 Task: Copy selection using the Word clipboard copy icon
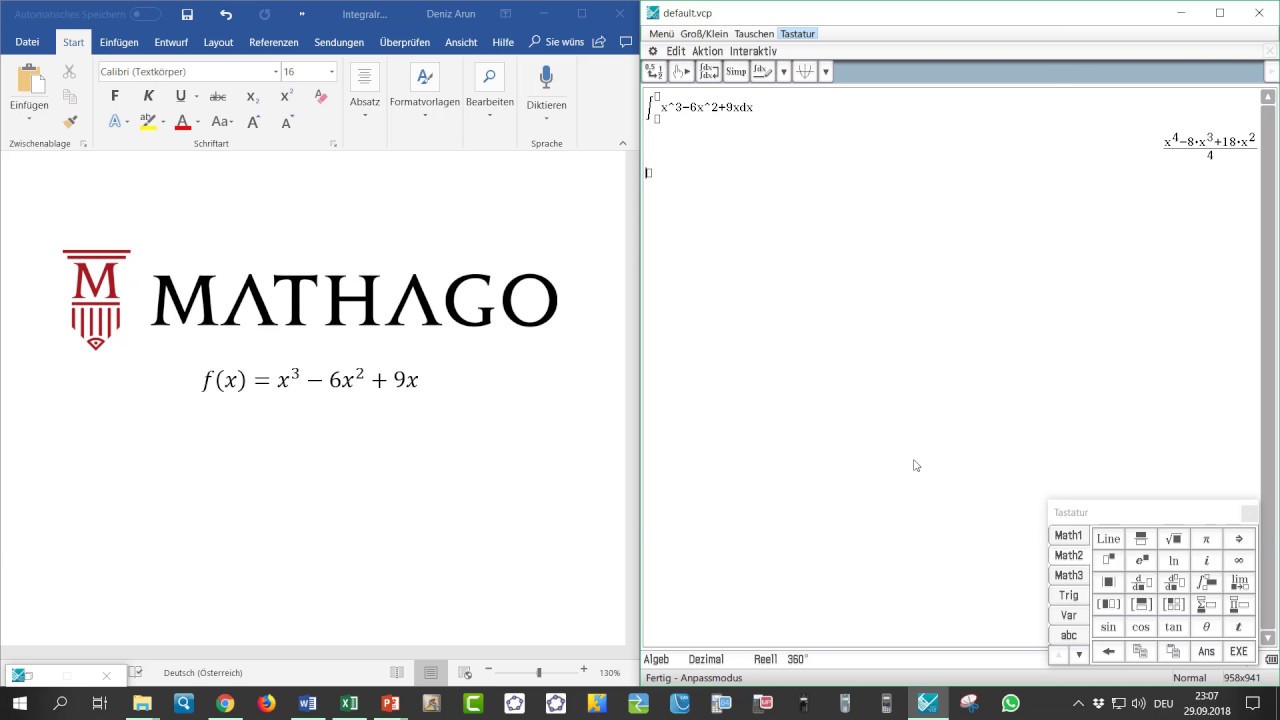click(x=69, y=97)
